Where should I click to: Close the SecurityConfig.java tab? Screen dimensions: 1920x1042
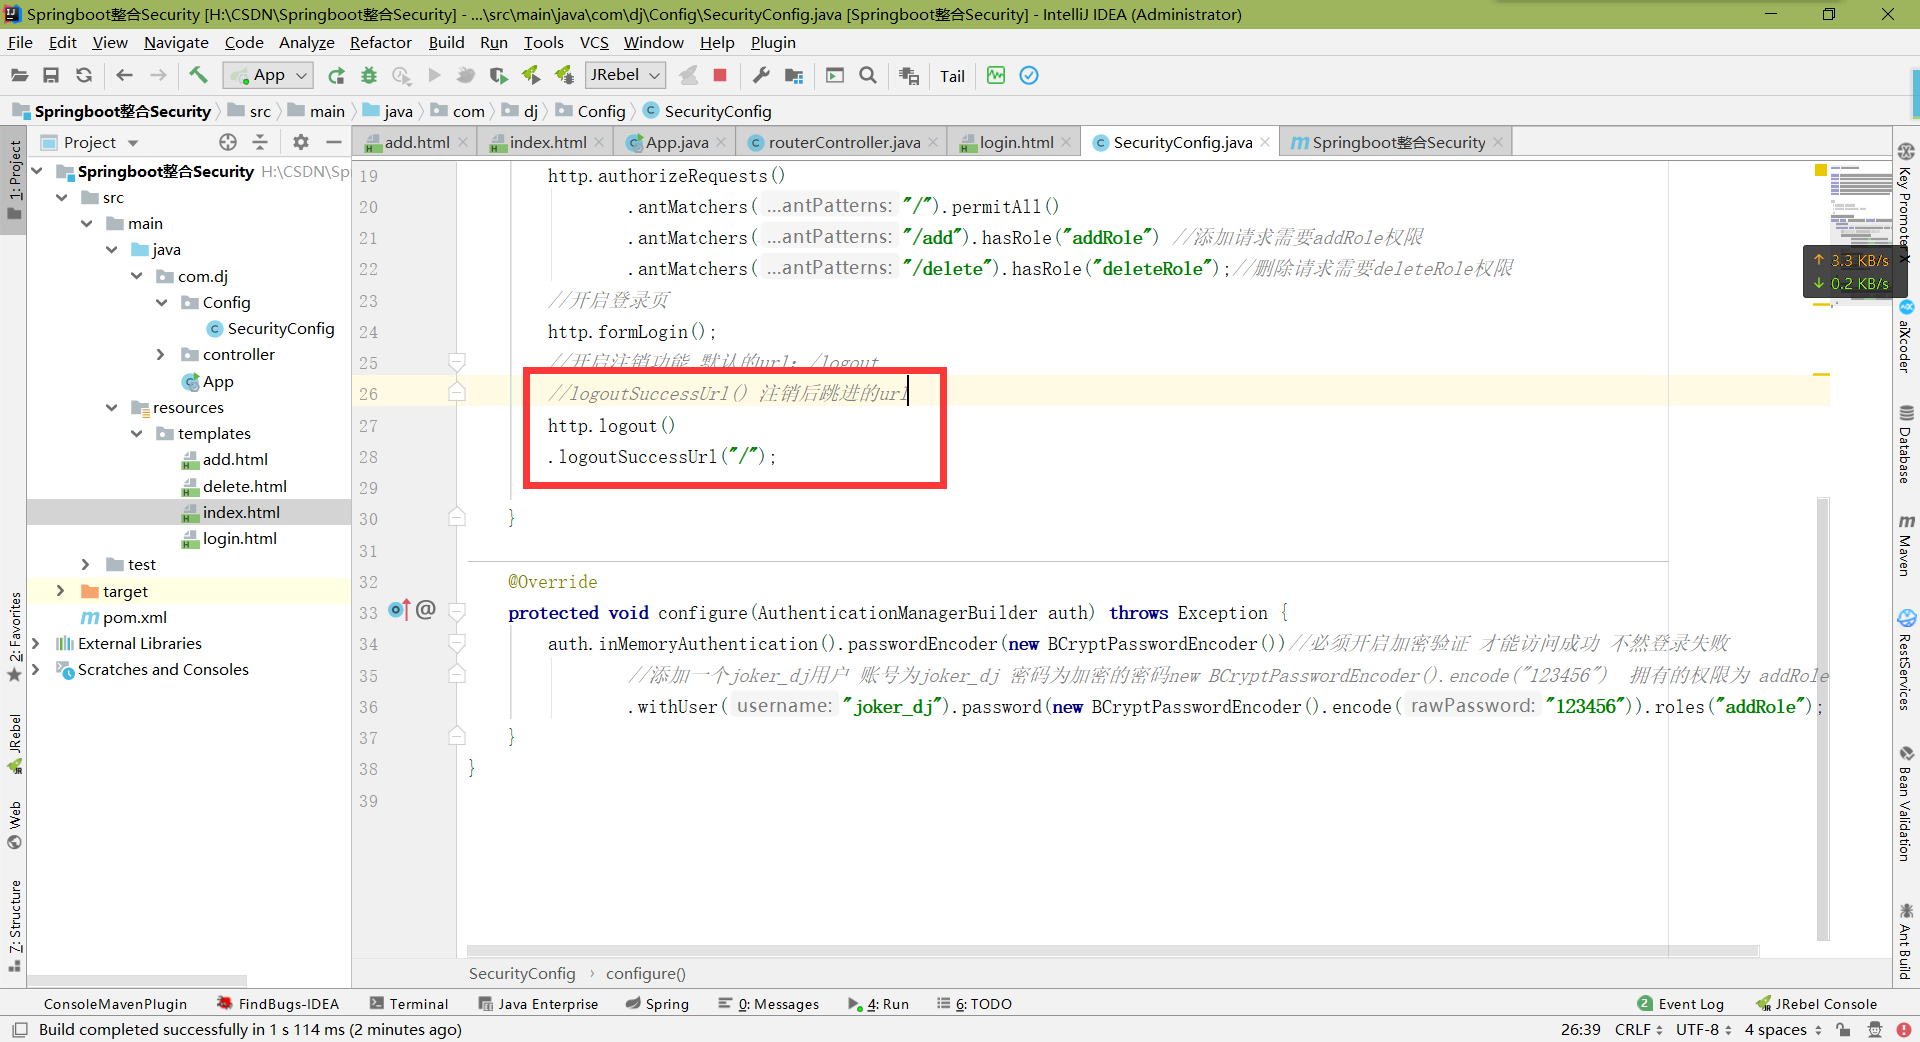(1265, 142)
